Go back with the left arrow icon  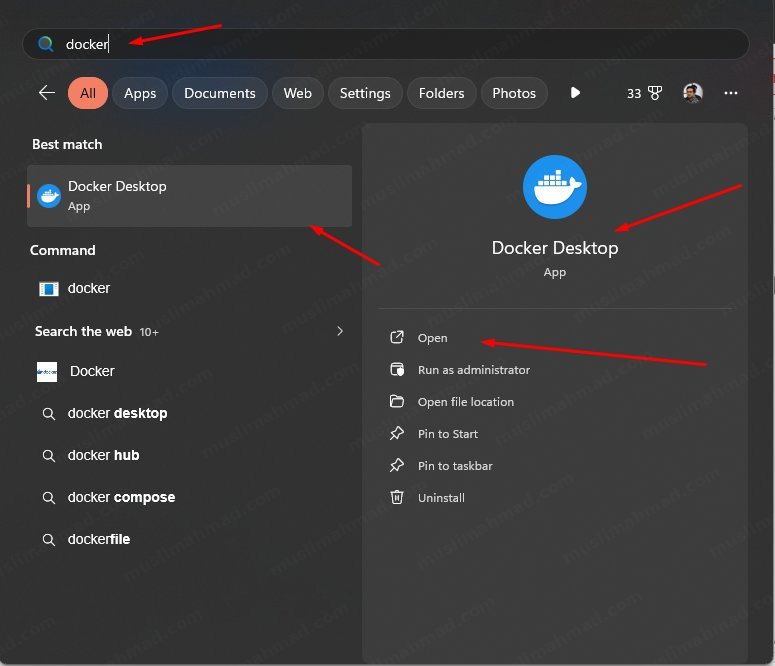(x=47, y=92)
